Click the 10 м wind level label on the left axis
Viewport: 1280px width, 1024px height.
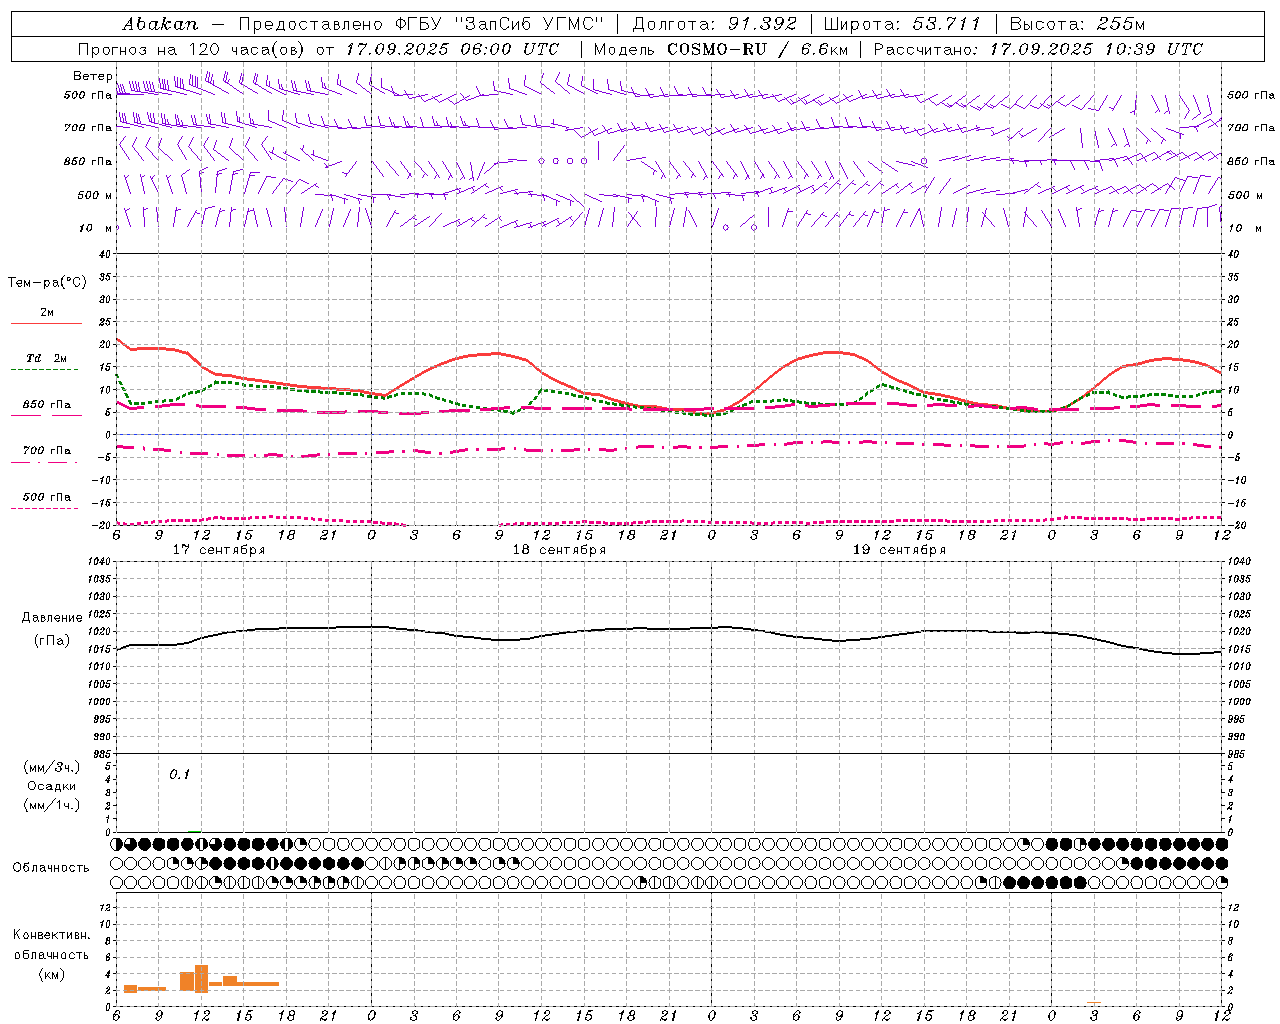[x=95, y=228]
